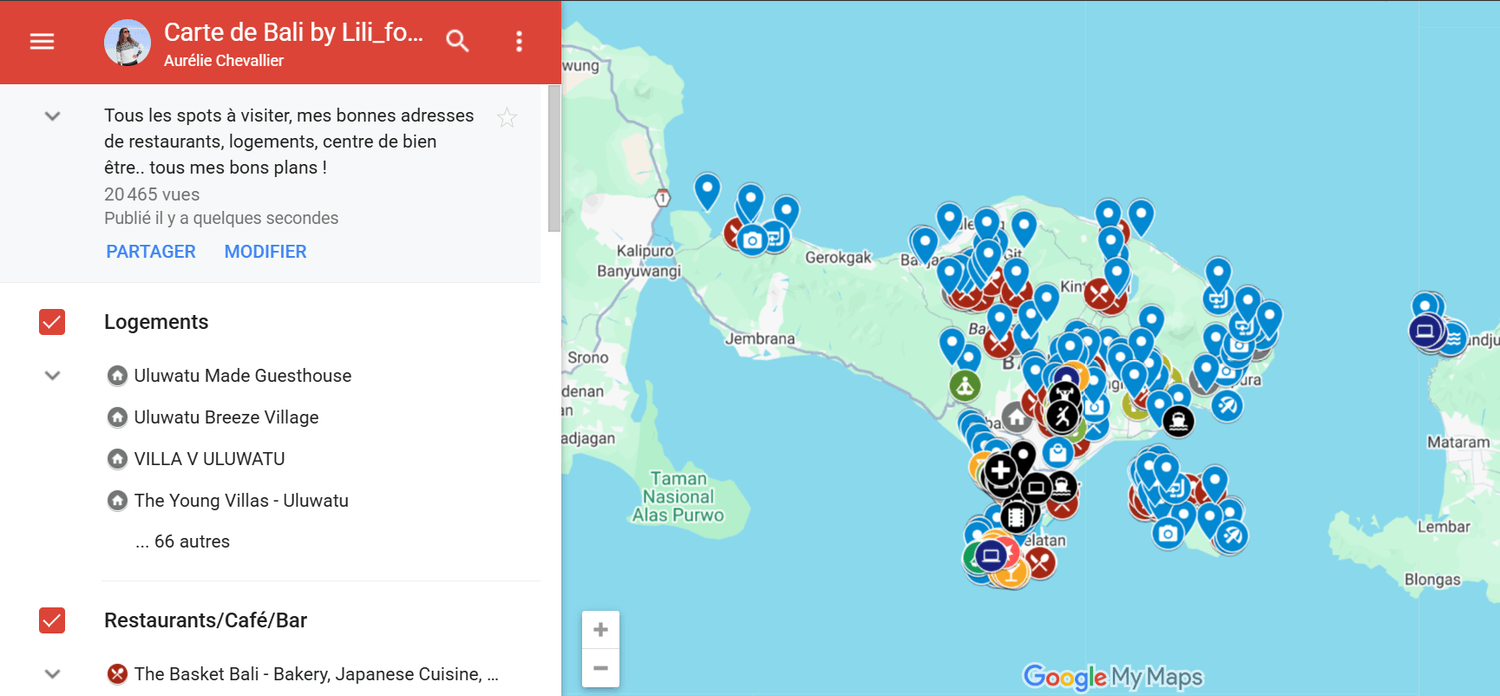The width and height of the screenshot is (1500, 696).
Task: Star this map with the star icon
Action: coord(507,118)
